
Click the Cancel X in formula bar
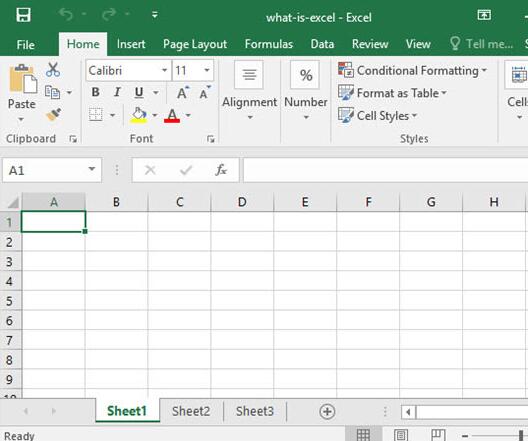click(150, 170)
